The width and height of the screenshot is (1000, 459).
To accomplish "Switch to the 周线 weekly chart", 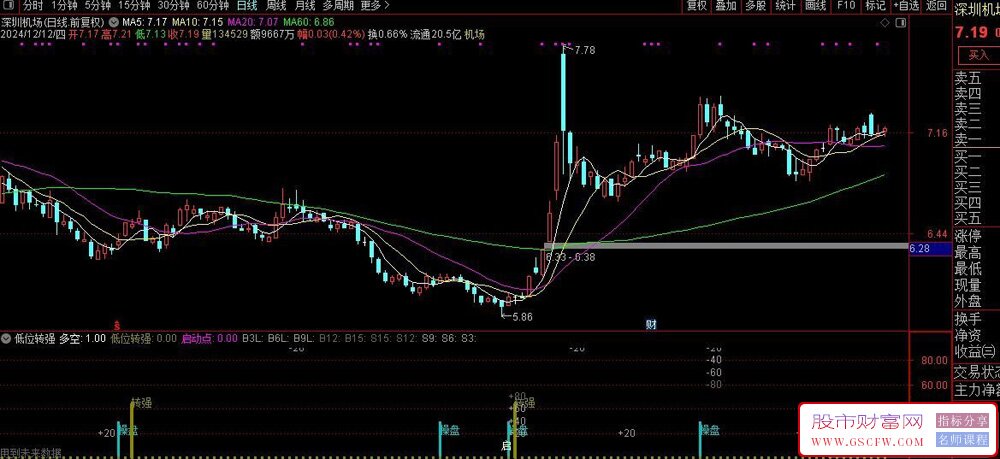I will point(276,6).
